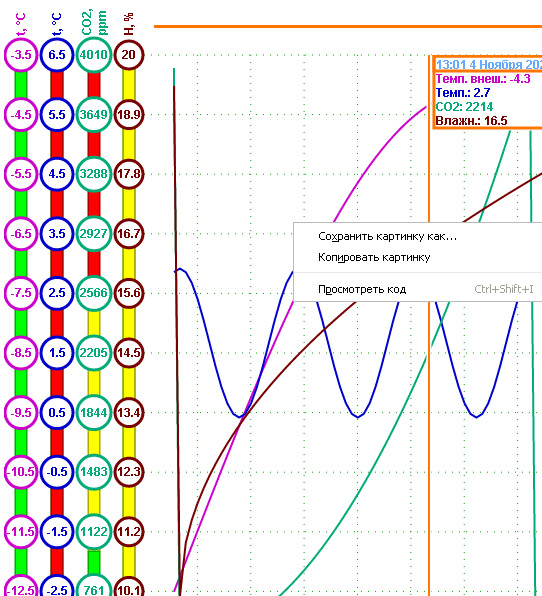This screenshot has width=542, height=596.
Task: Select 'Копировать картинку' menu entry
Action: (x=374, y=257)
